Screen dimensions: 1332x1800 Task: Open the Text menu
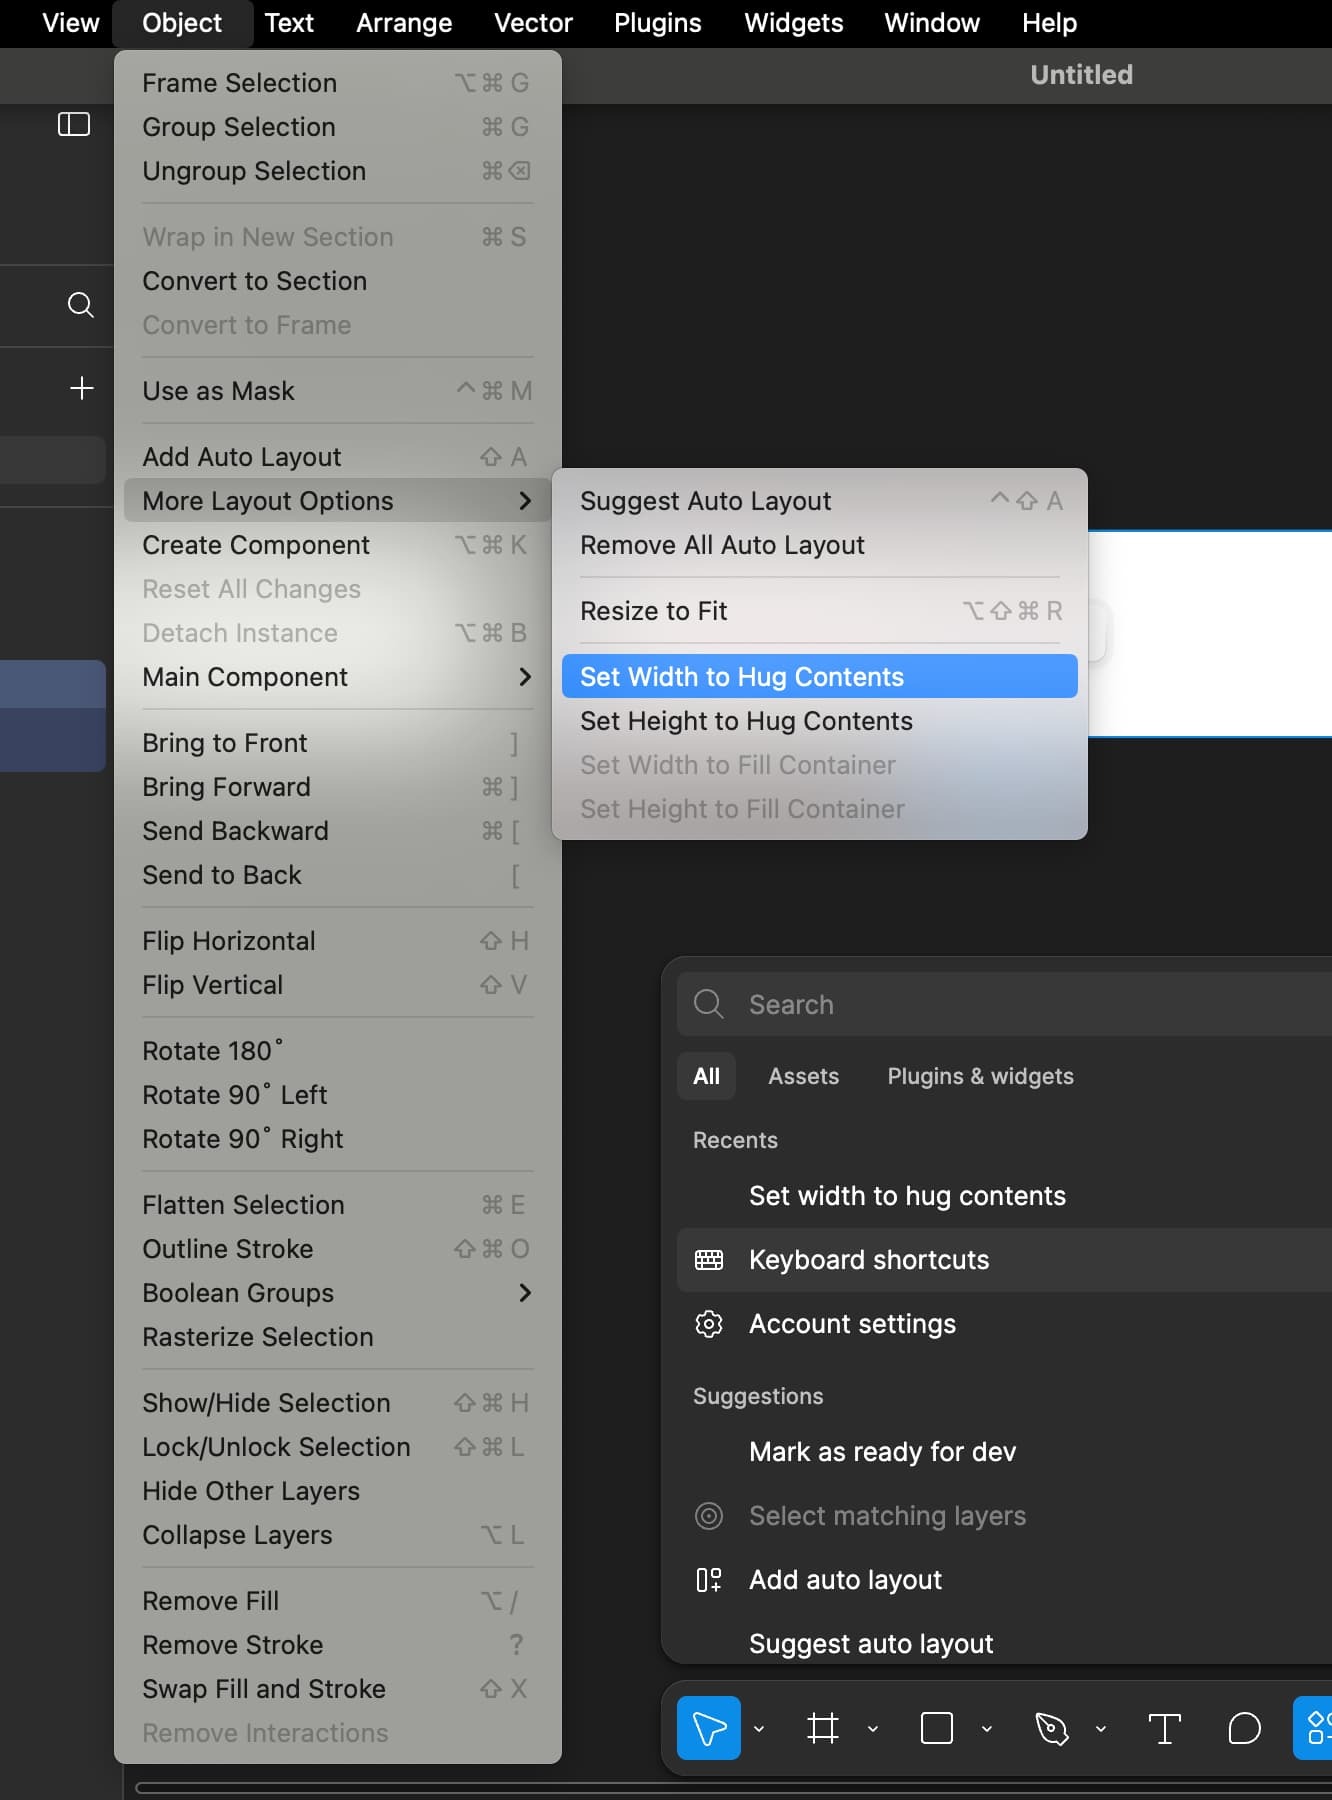click(x=289, y=23)
